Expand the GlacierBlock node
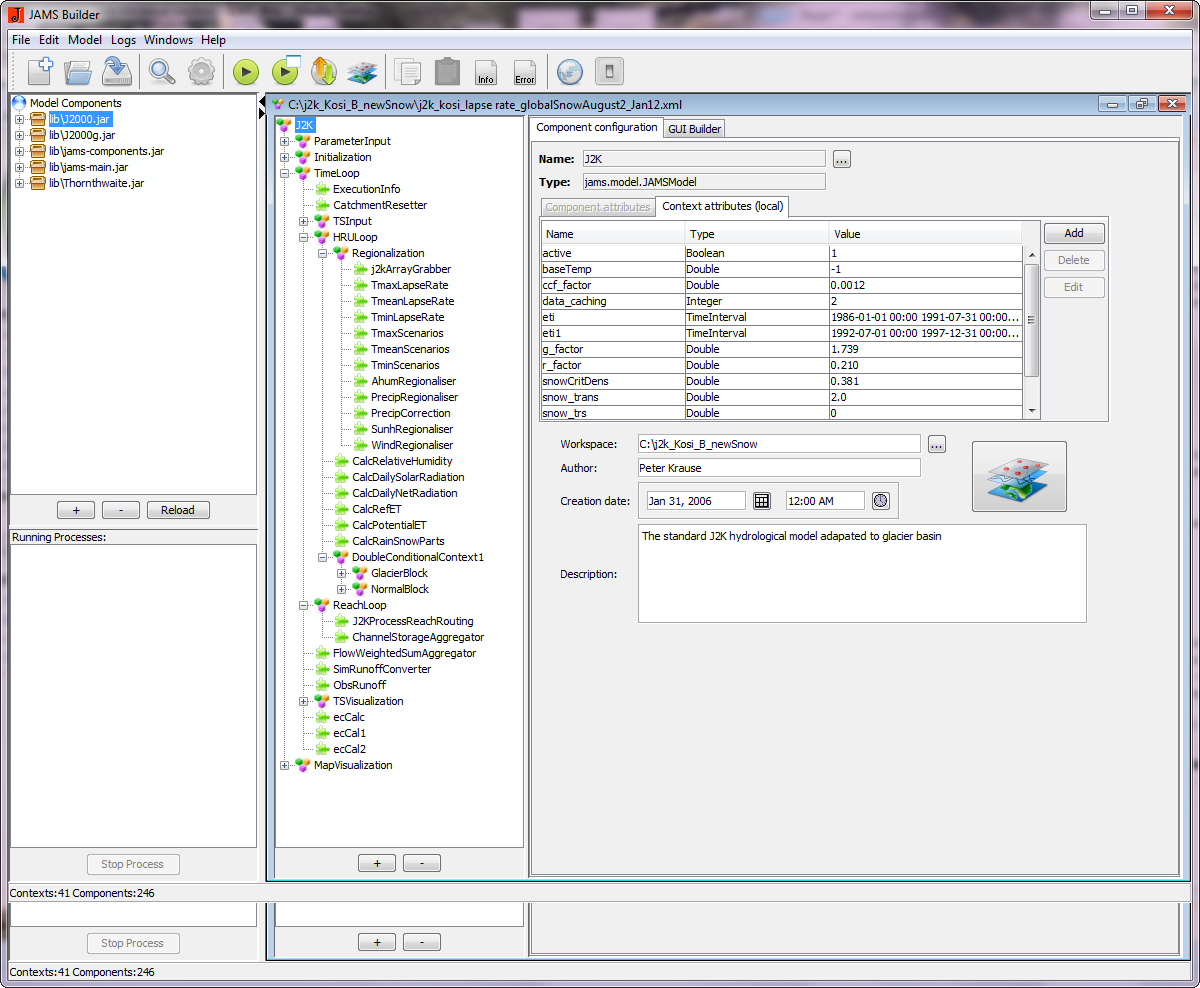 point(342,573)
